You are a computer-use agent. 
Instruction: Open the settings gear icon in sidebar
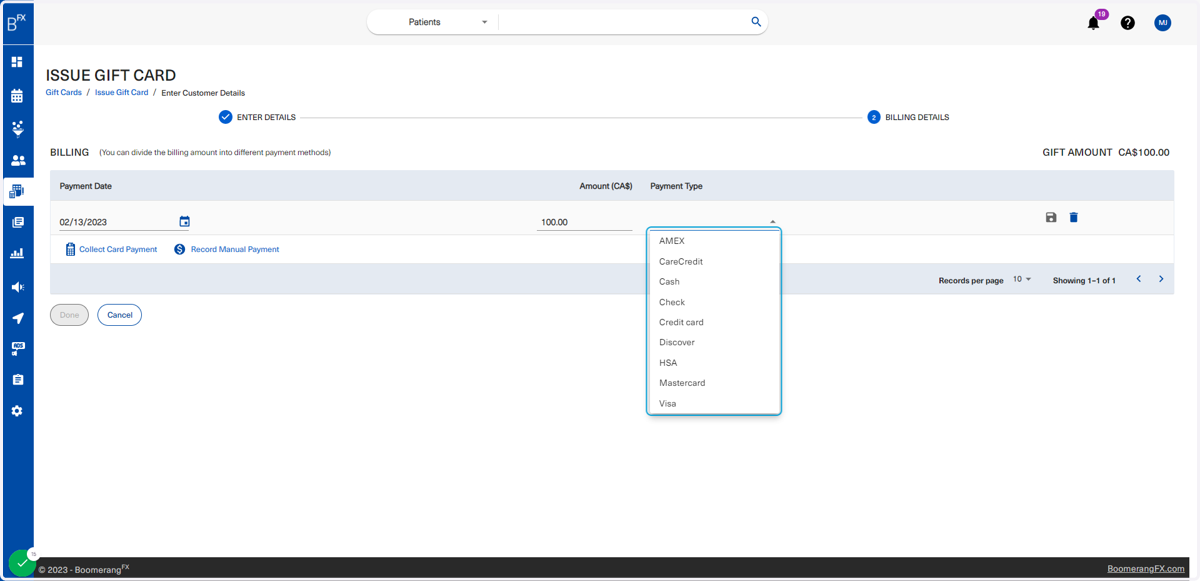(17, 411)
